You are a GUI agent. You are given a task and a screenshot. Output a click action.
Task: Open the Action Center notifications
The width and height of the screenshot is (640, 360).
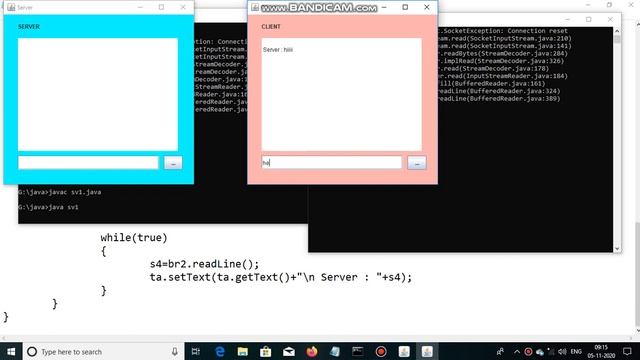click(627, 351)
